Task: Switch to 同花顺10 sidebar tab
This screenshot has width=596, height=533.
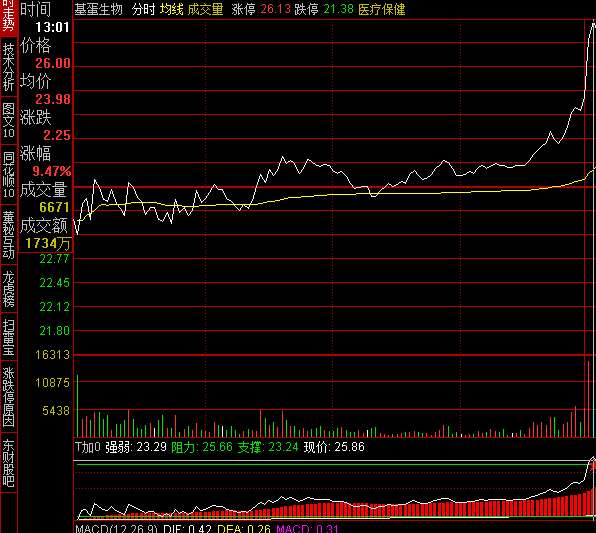Action: (x=8, y=174)
